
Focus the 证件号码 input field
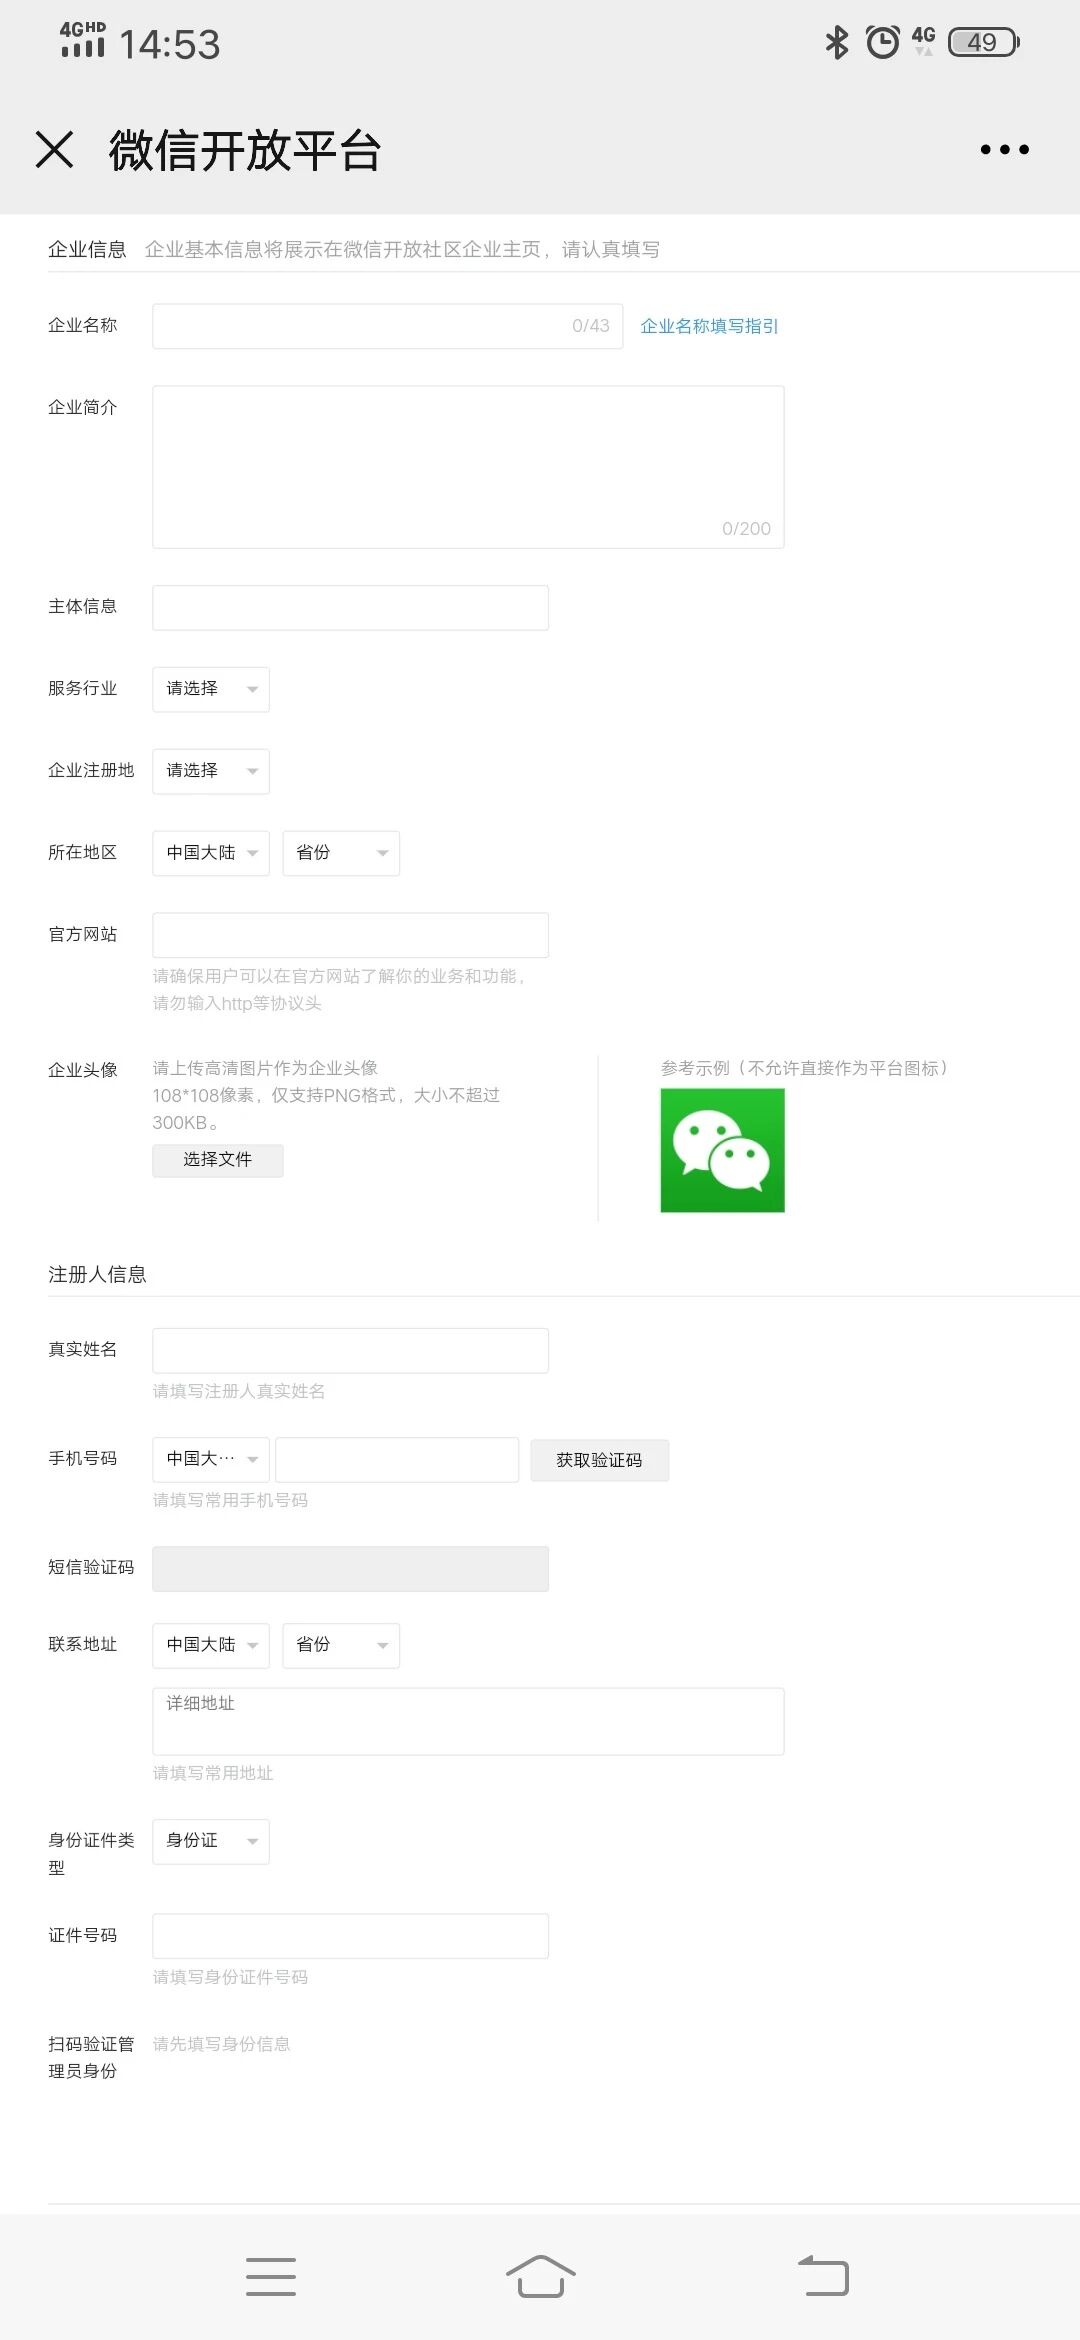[350, 1936]
